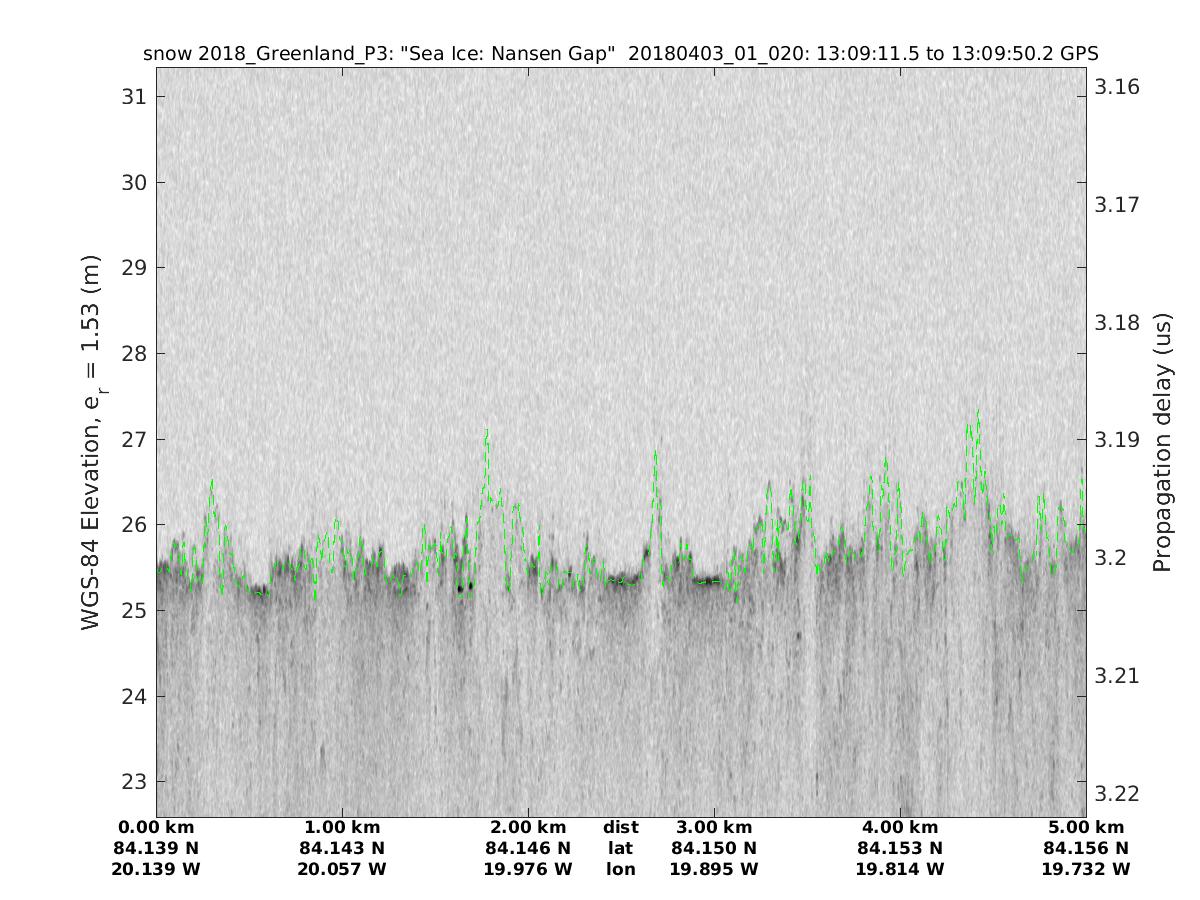The image size is (1200, 900).
Task: Select the 28 elevation tick label
Action: pos(131,354)
